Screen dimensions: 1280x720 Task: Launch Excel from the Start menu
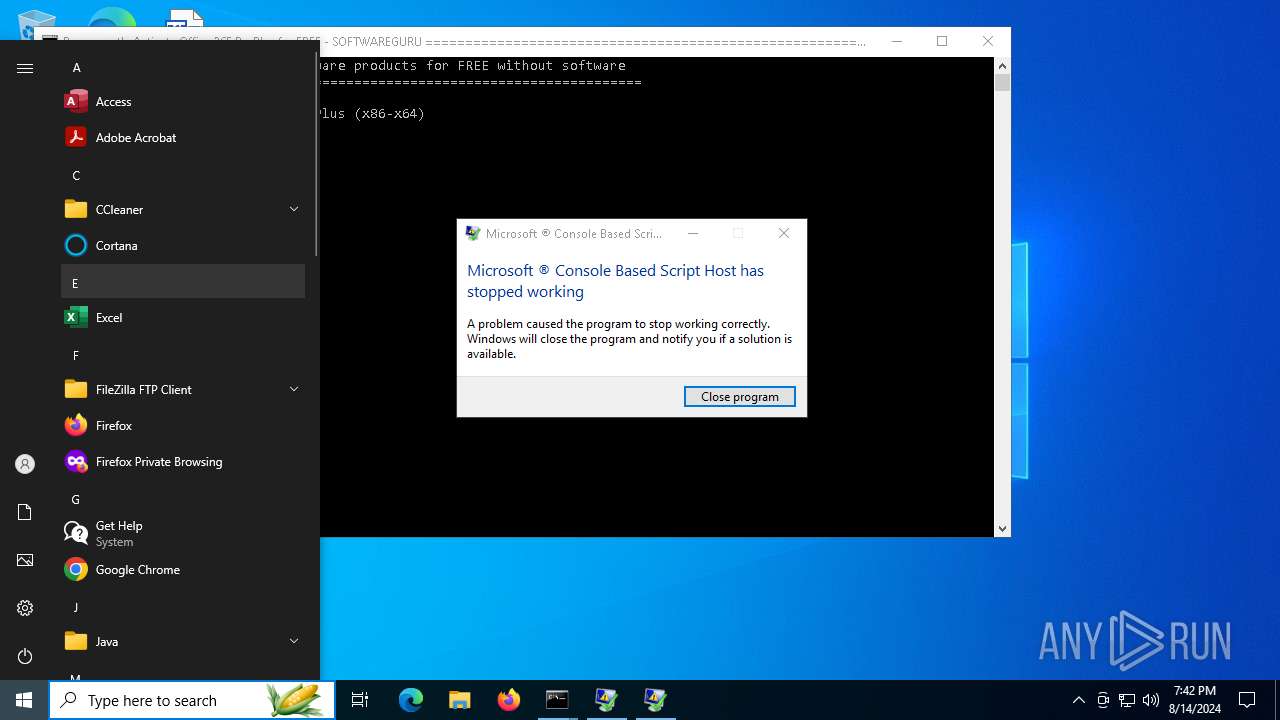point(183,318)
